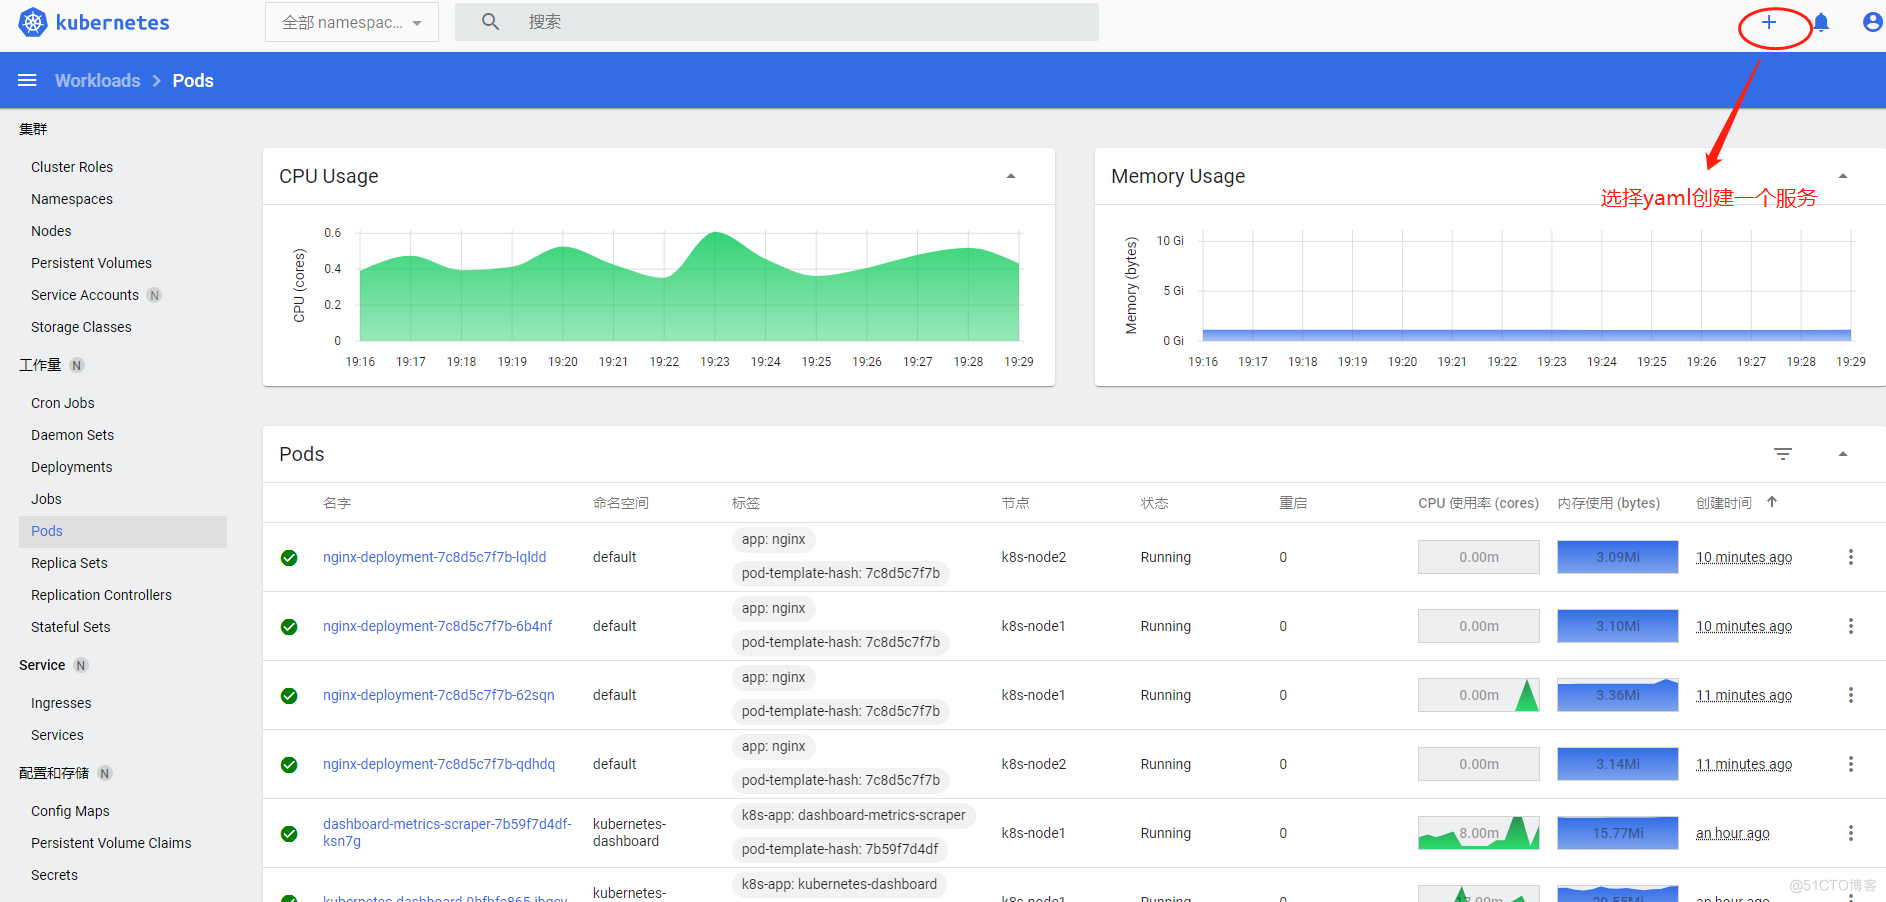Viewport: 1886px width, 902px height.
Task: Open Replica Sets in sidebar
Action: [x=69, y=563]
